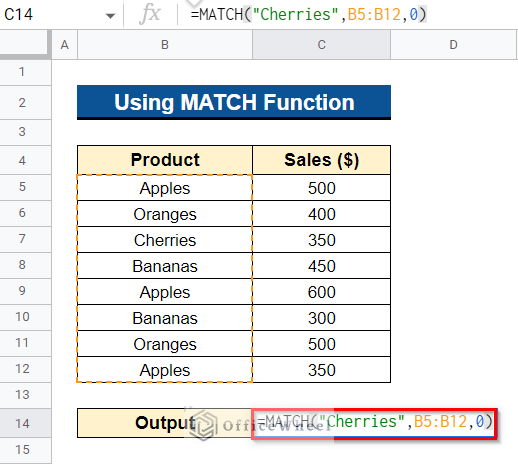Select the cell showing 600 sales

pyautogui.click(x=321, y=292)
